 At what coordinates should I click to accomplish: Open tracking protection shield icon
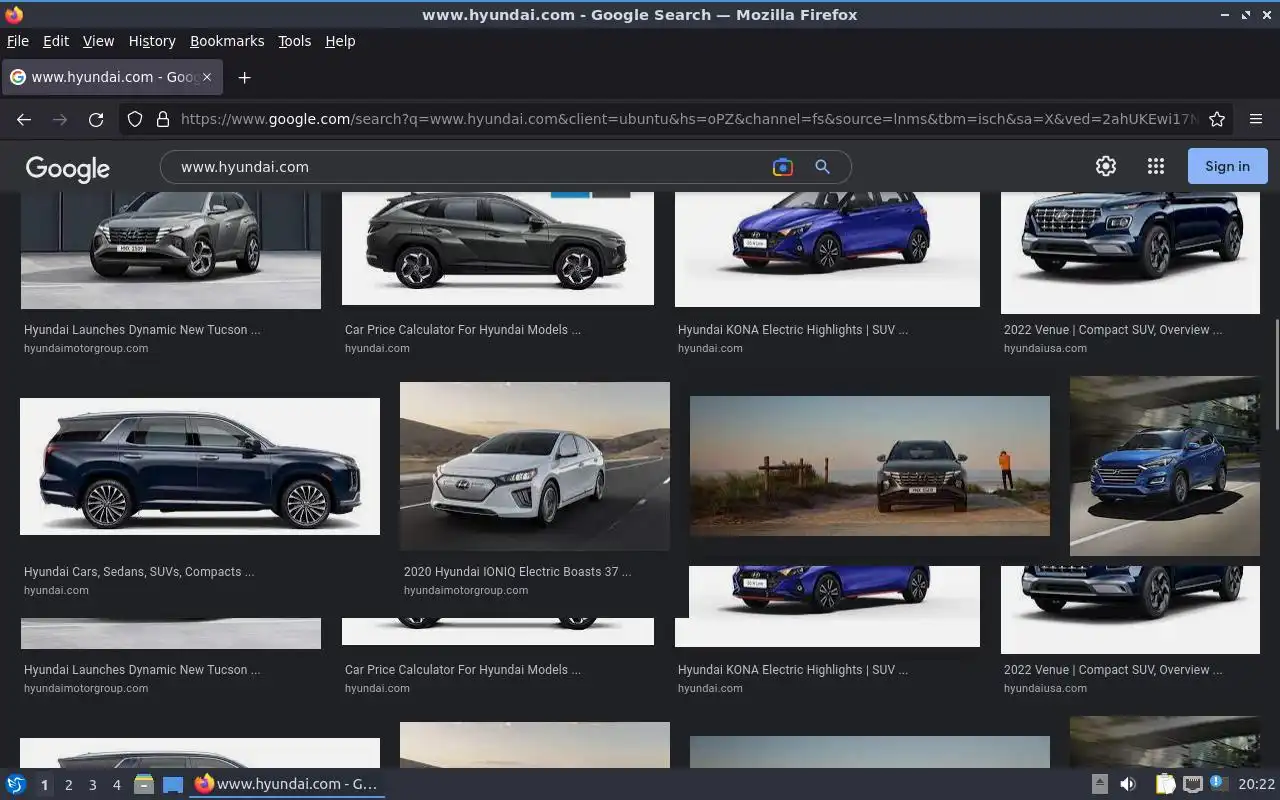click(135, 119)
